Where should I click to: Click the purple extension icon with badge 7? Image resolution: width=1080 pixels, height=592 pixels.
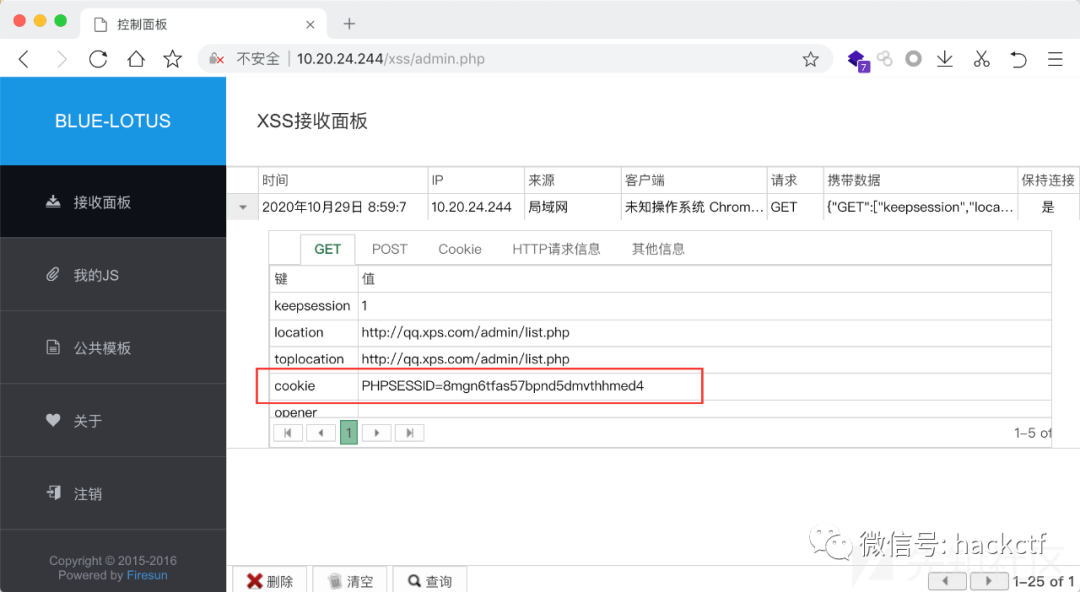pyautogui.click(x=858, y=59)
